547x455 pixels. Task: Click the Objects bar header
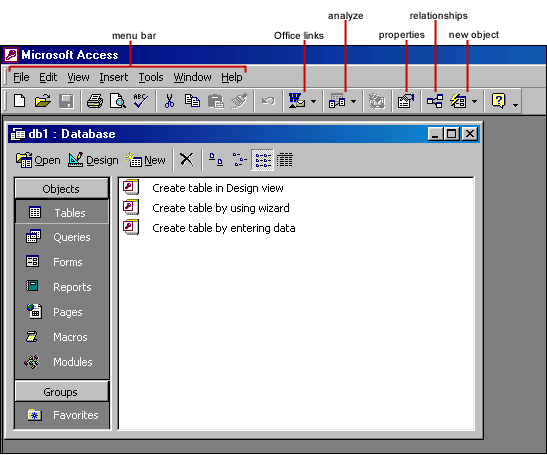(61, 189)
